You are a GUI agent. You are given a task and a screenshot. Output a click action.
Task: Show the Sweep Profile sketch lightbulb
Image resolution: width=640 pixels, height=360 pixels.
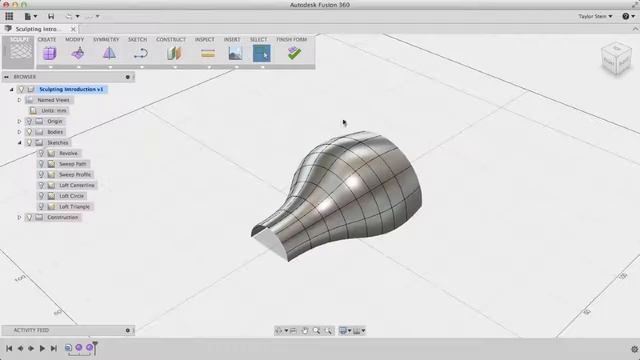[x=41, y=174]
